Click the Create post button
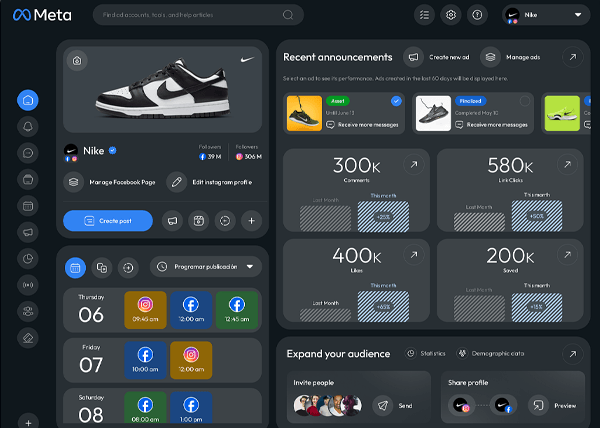600x428 pixels. point(108,221)
